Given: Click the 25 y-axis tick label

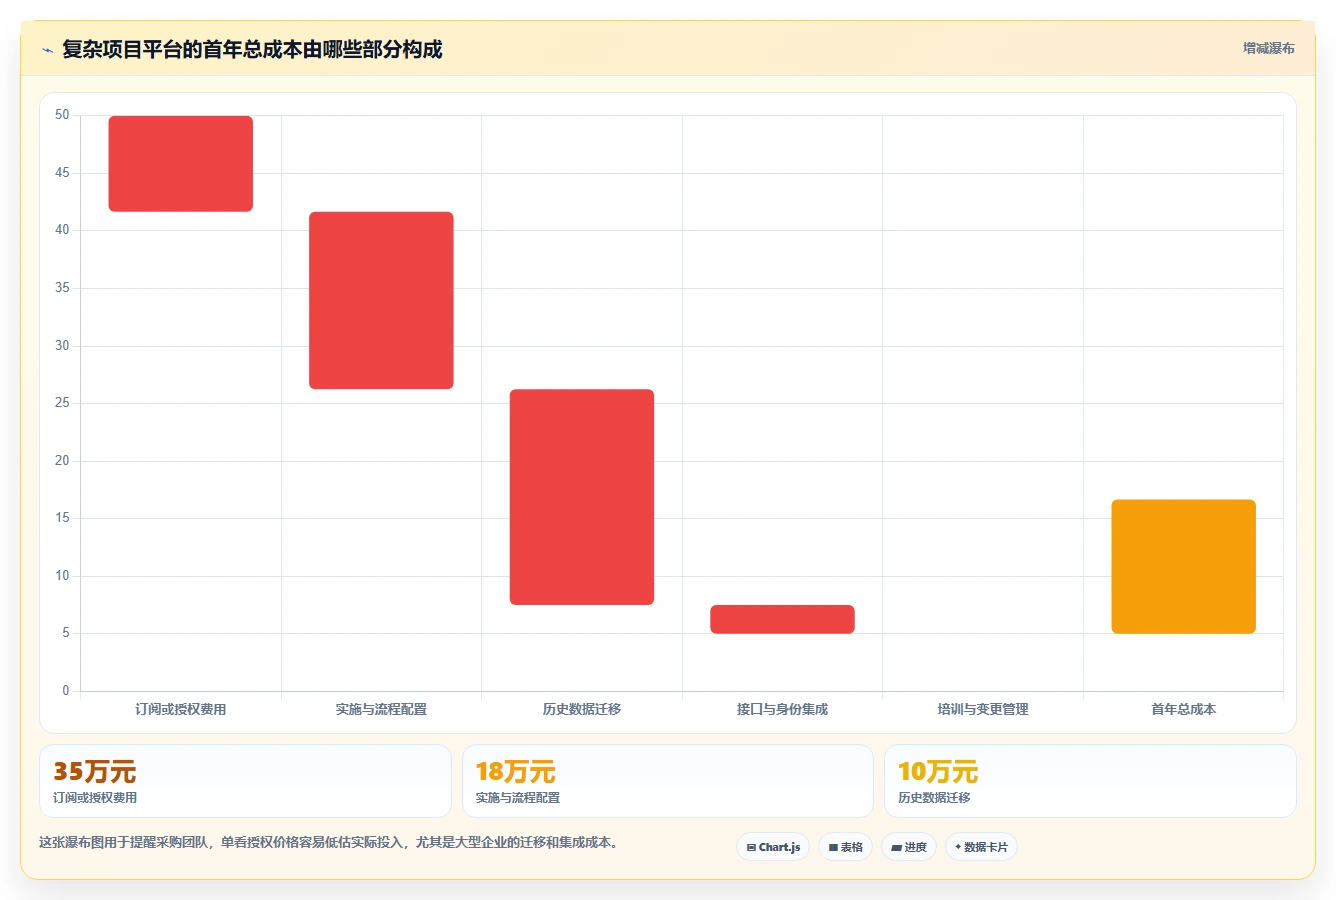Looking at the screenshot, I should tap(62, 403).
